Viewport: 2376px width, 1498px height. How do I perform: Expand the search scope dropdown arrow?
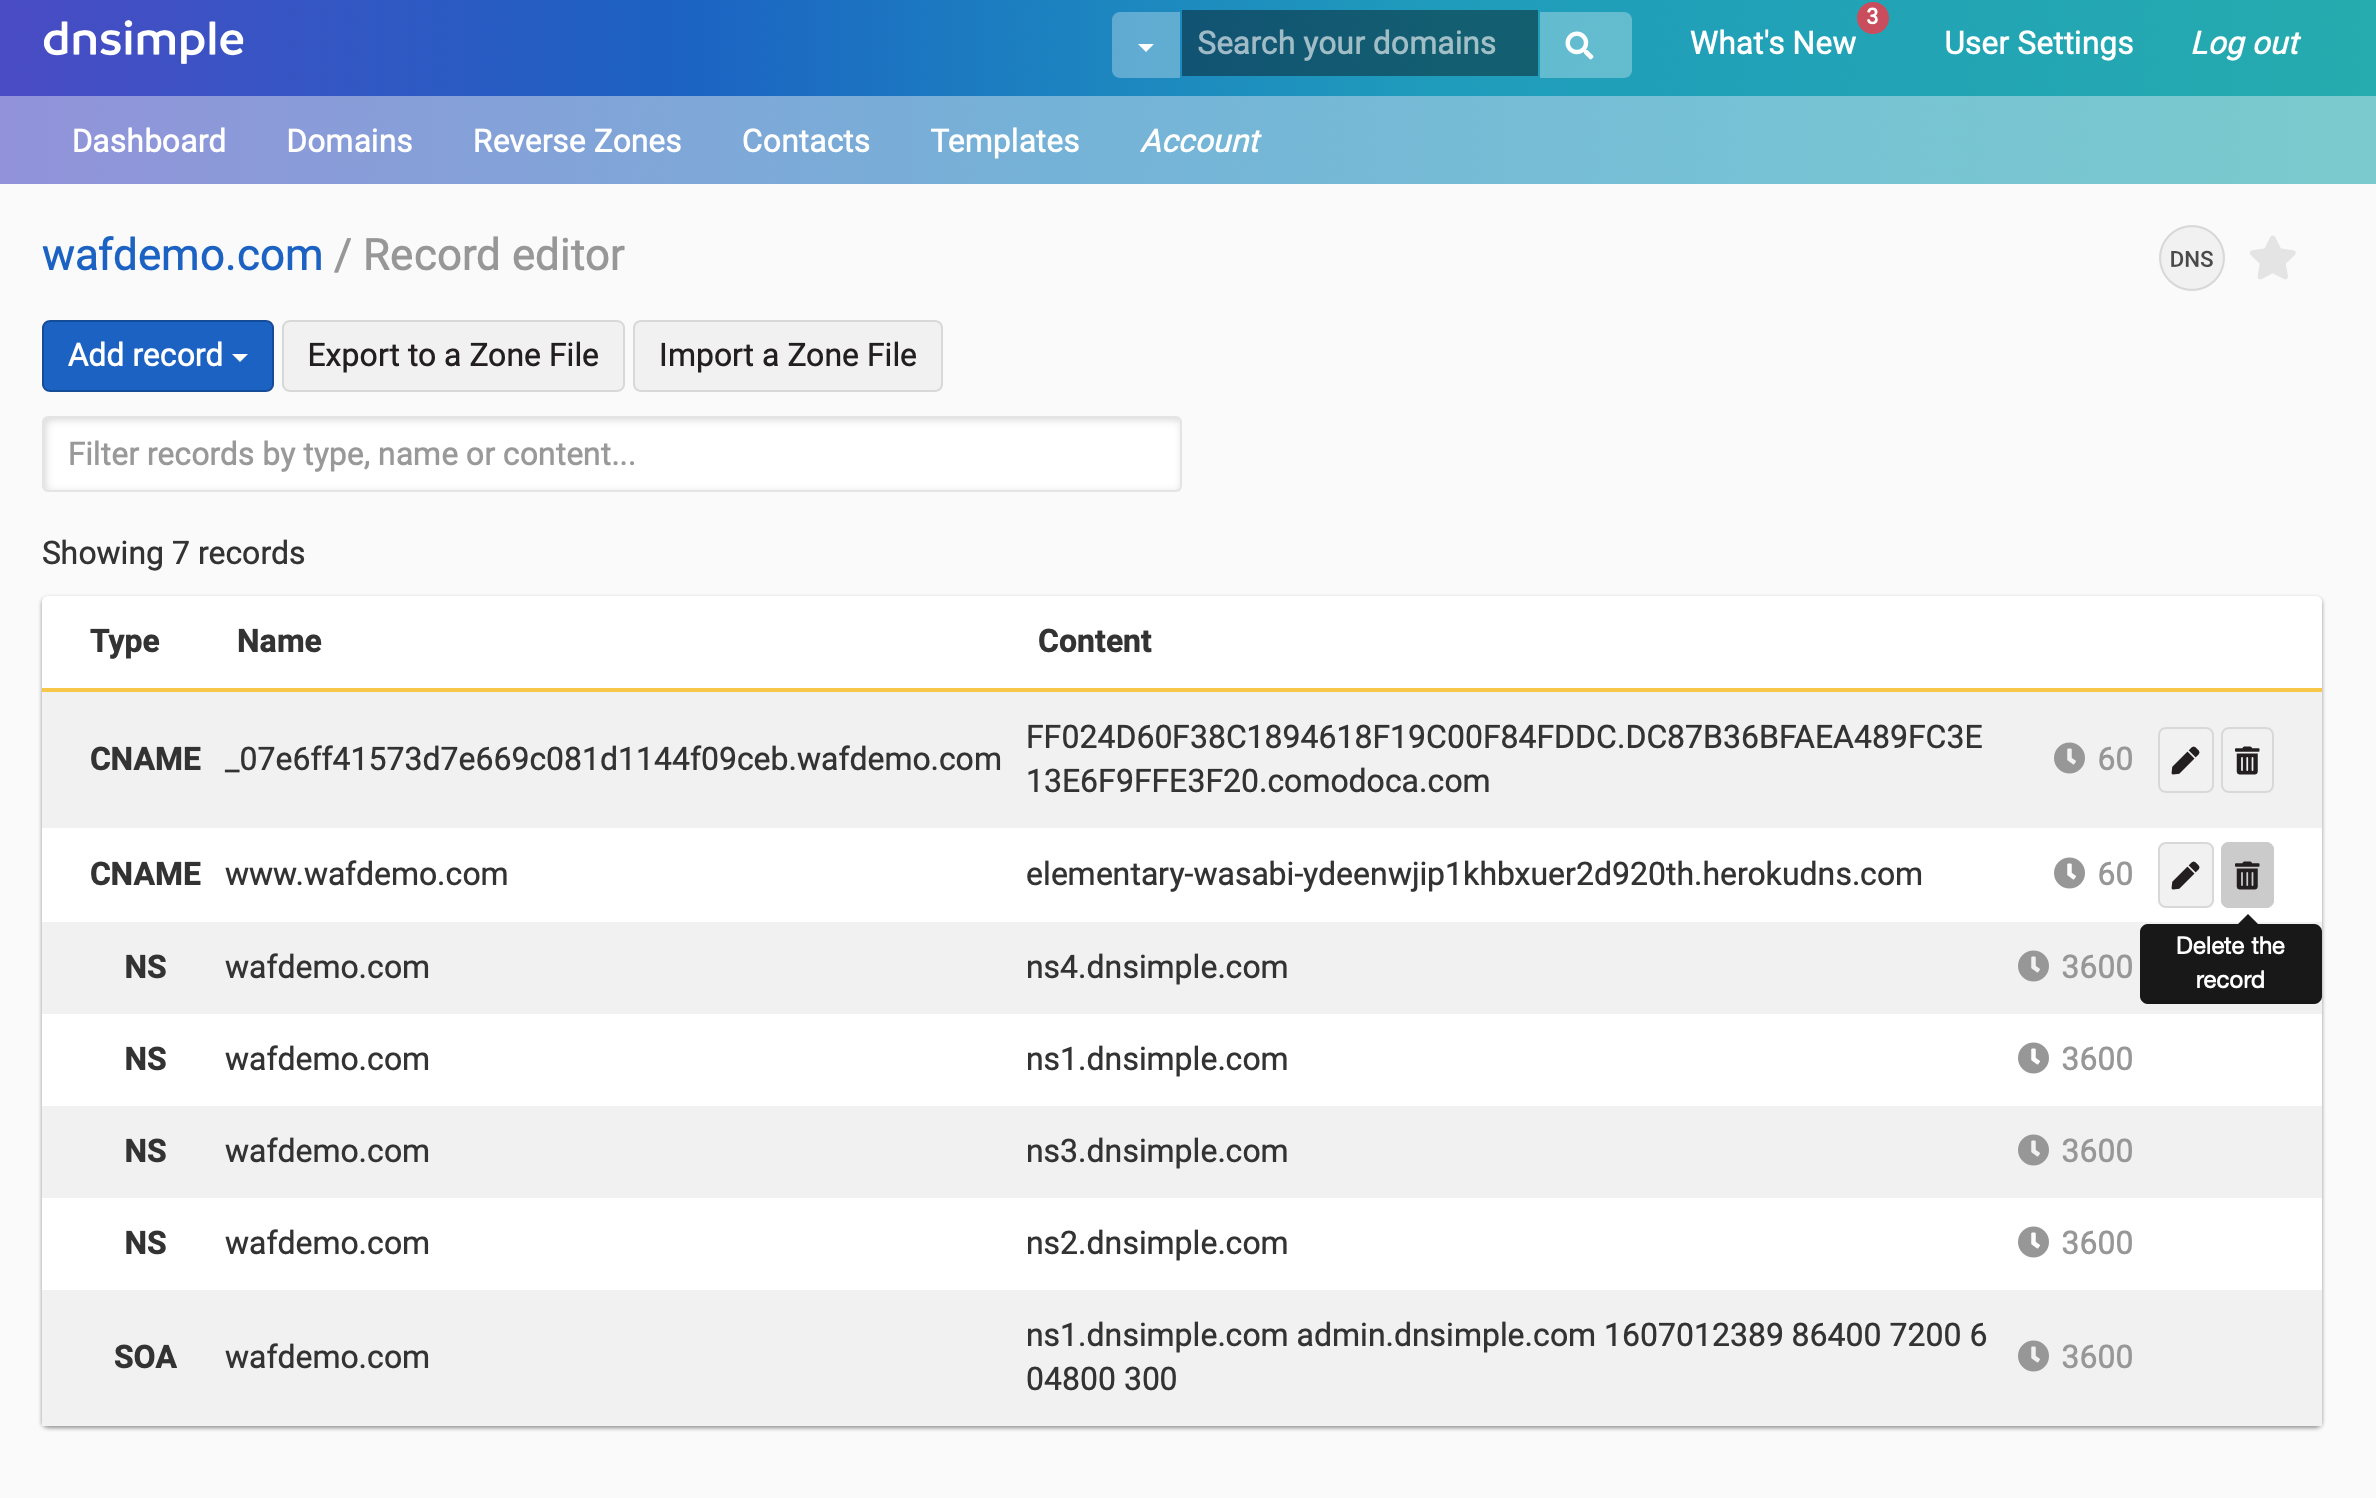(1146, 45)
